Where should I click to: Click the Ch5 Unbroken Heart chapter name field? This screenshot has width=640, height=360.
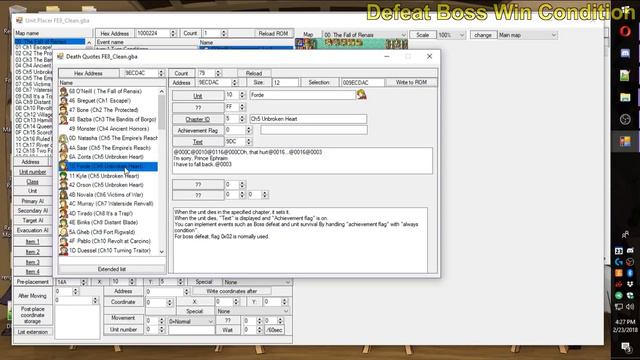click(308, 119)
